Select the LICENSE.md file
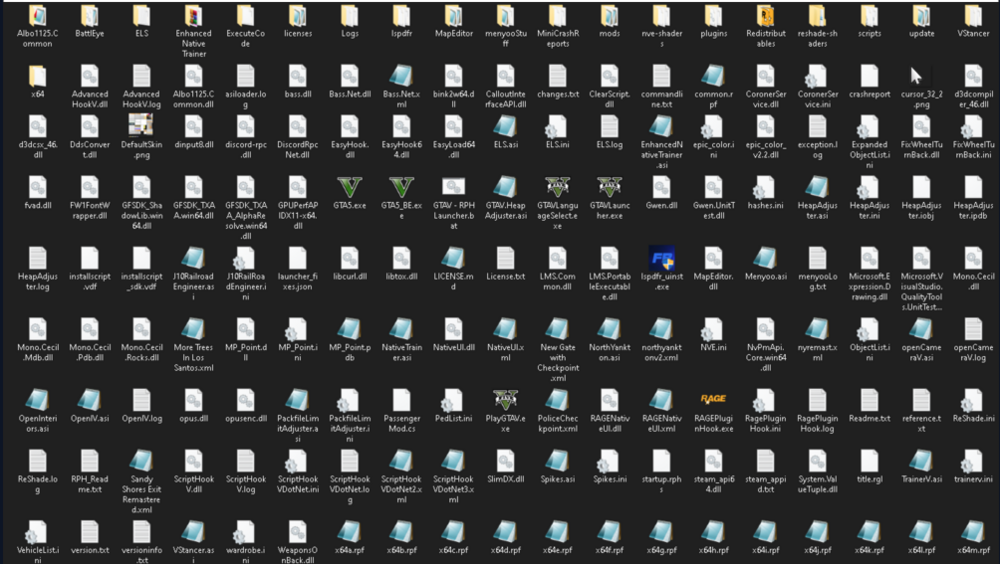This screenshot has width=1000, height=564. pos(453,258)
